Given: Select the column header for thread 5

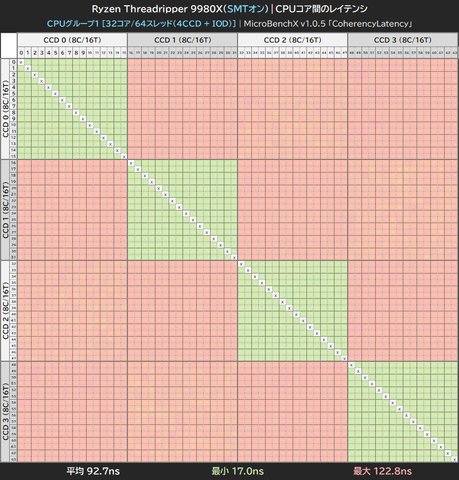Looking at the screenshot, I should pos(55,53).
